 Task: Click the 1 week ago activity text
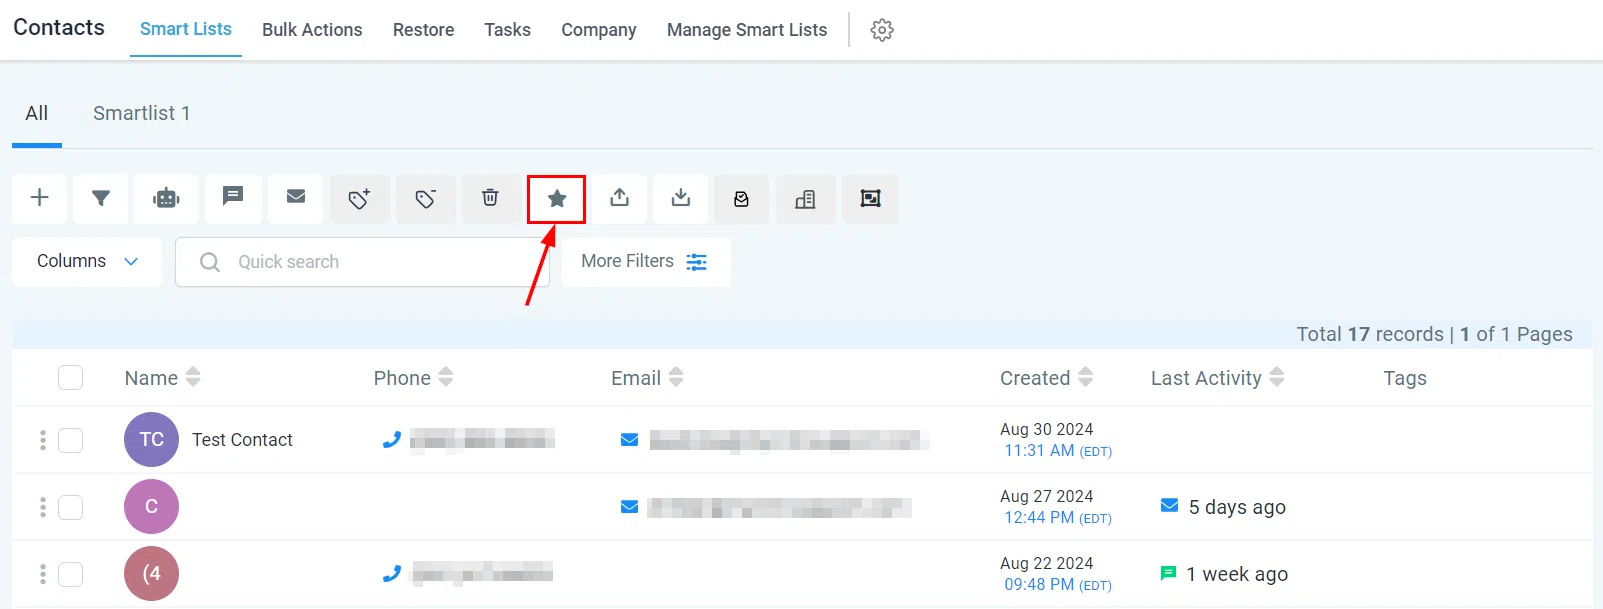tap(1237, 574)
